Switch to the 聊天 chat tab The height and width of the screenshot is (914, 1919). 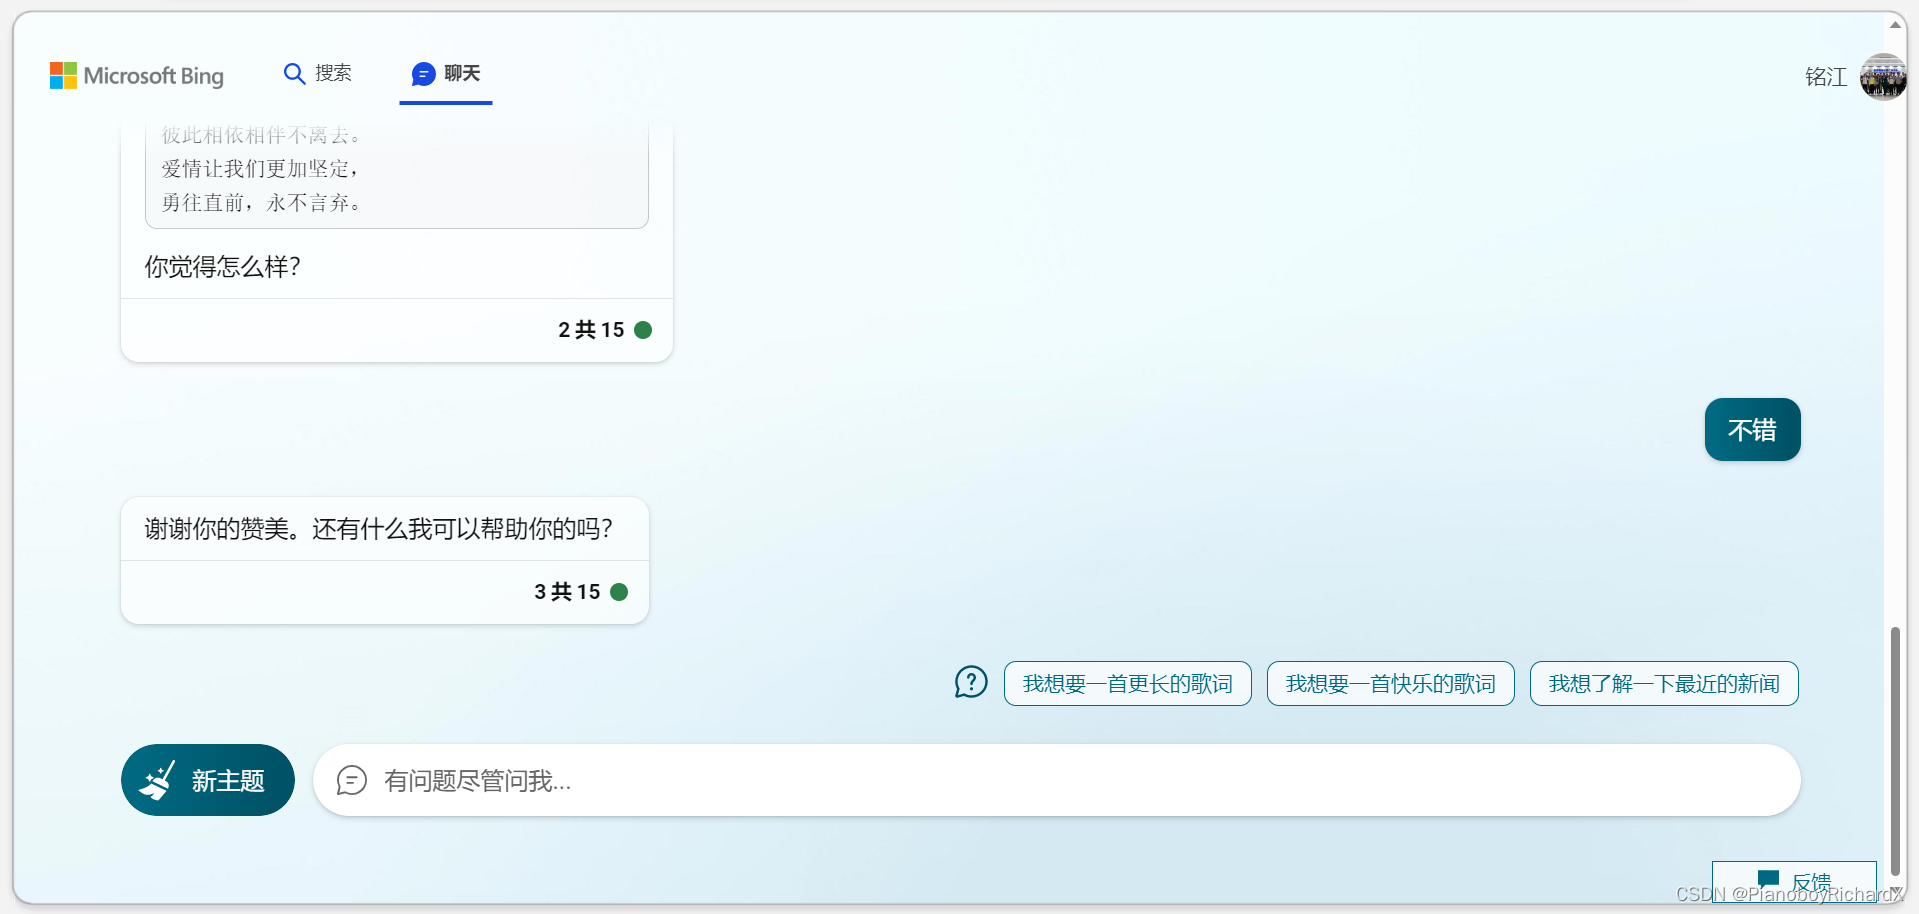(446, 74)
